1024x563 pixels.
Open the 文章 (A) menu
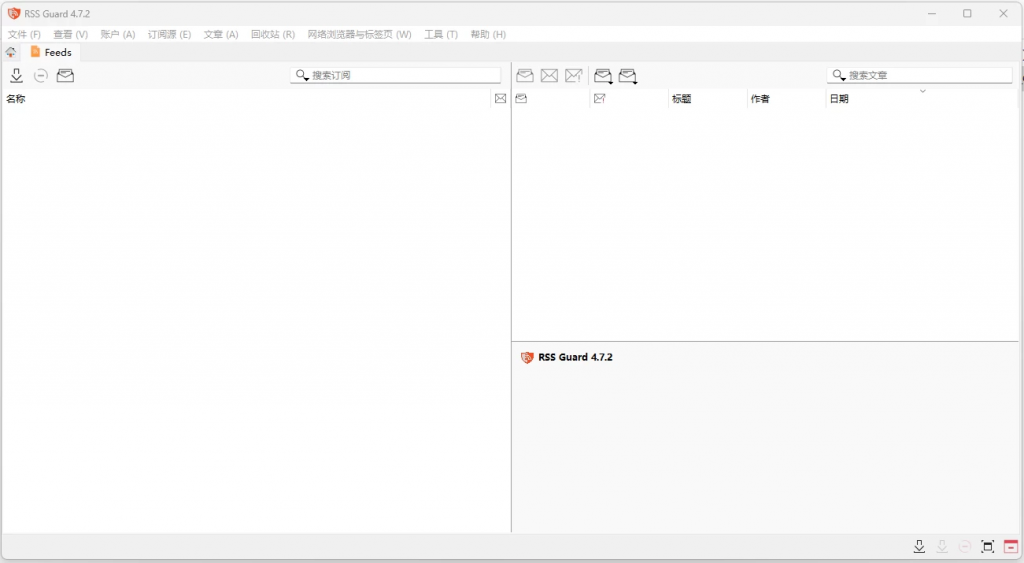pyautogui.click(x=221, y=34)
